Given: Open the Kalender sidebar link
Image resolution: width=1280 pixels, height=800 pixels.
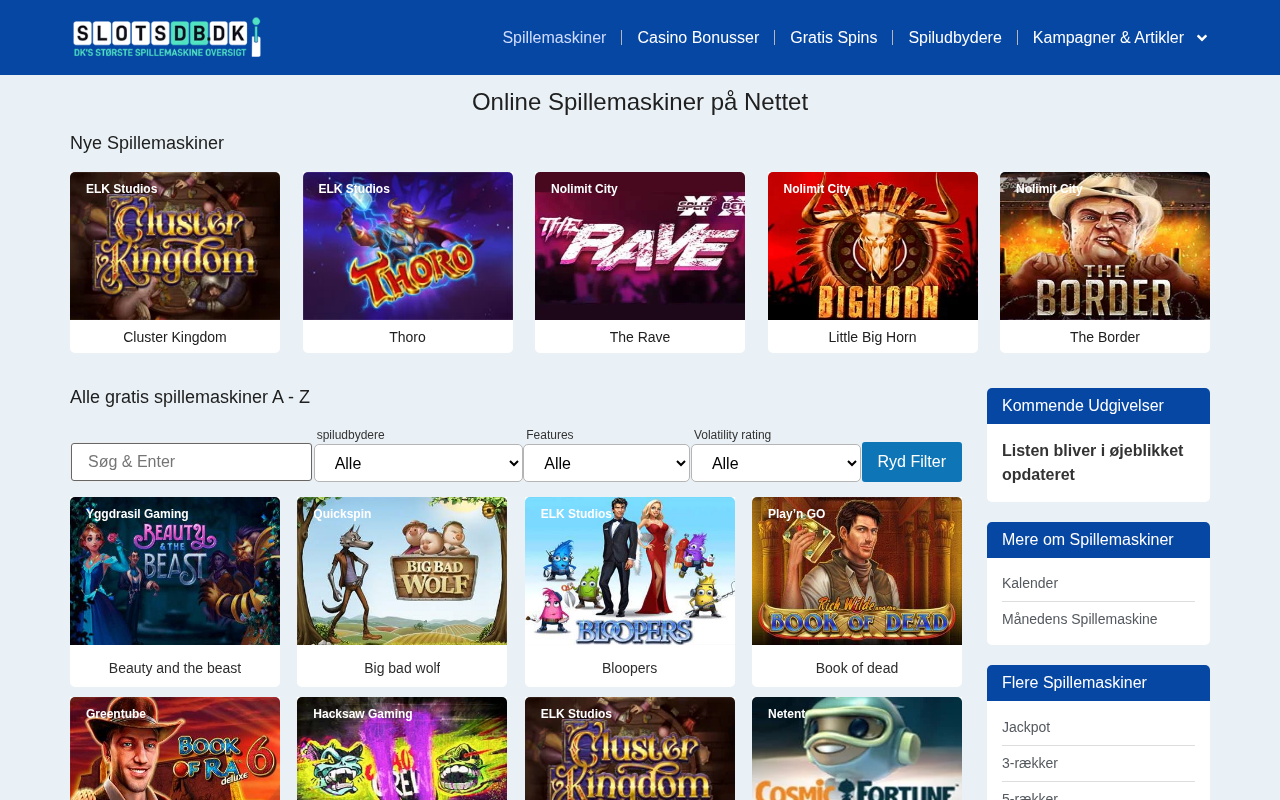Looking at the screenshot, I should point(1030,583).
